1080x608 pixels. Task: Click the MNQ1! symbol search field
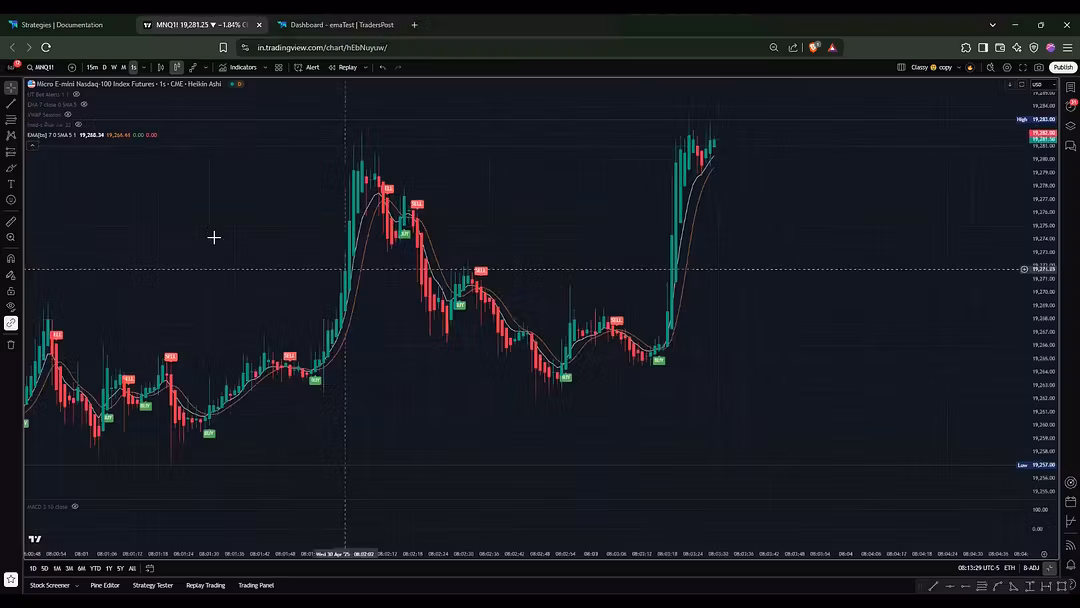[44, 68]
